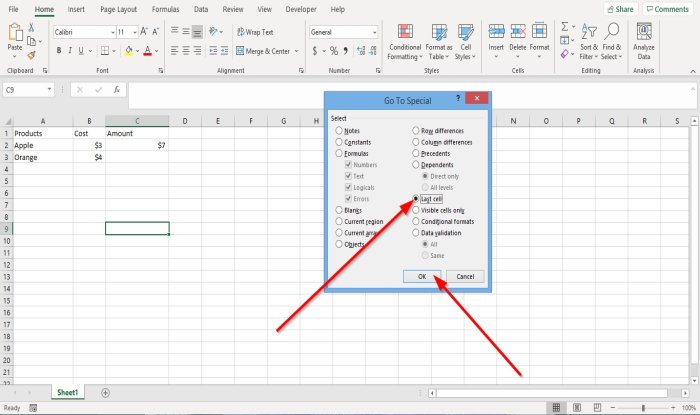Click the yellow fill color button
The height and width of the screenshot is (415, 700).
(x=129, y=51)
